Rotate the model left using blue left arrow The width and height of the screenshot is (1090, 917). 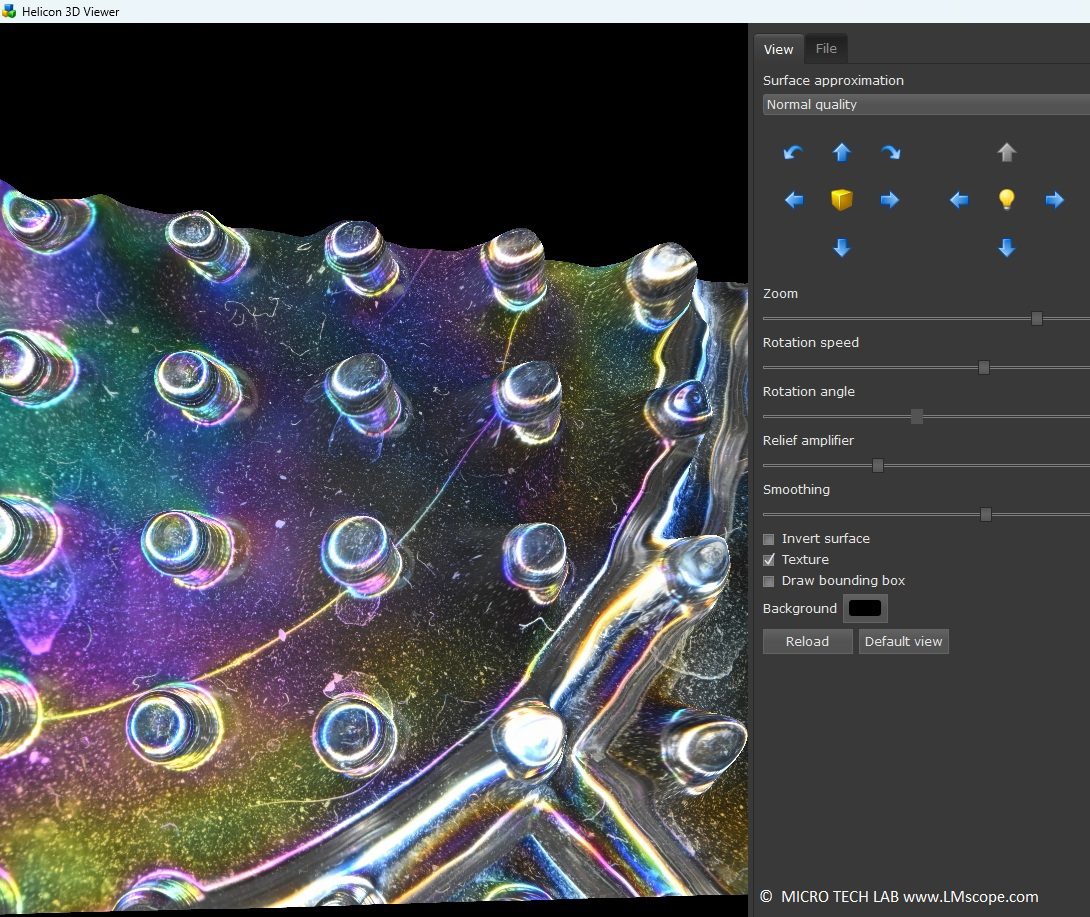[793, 199]
